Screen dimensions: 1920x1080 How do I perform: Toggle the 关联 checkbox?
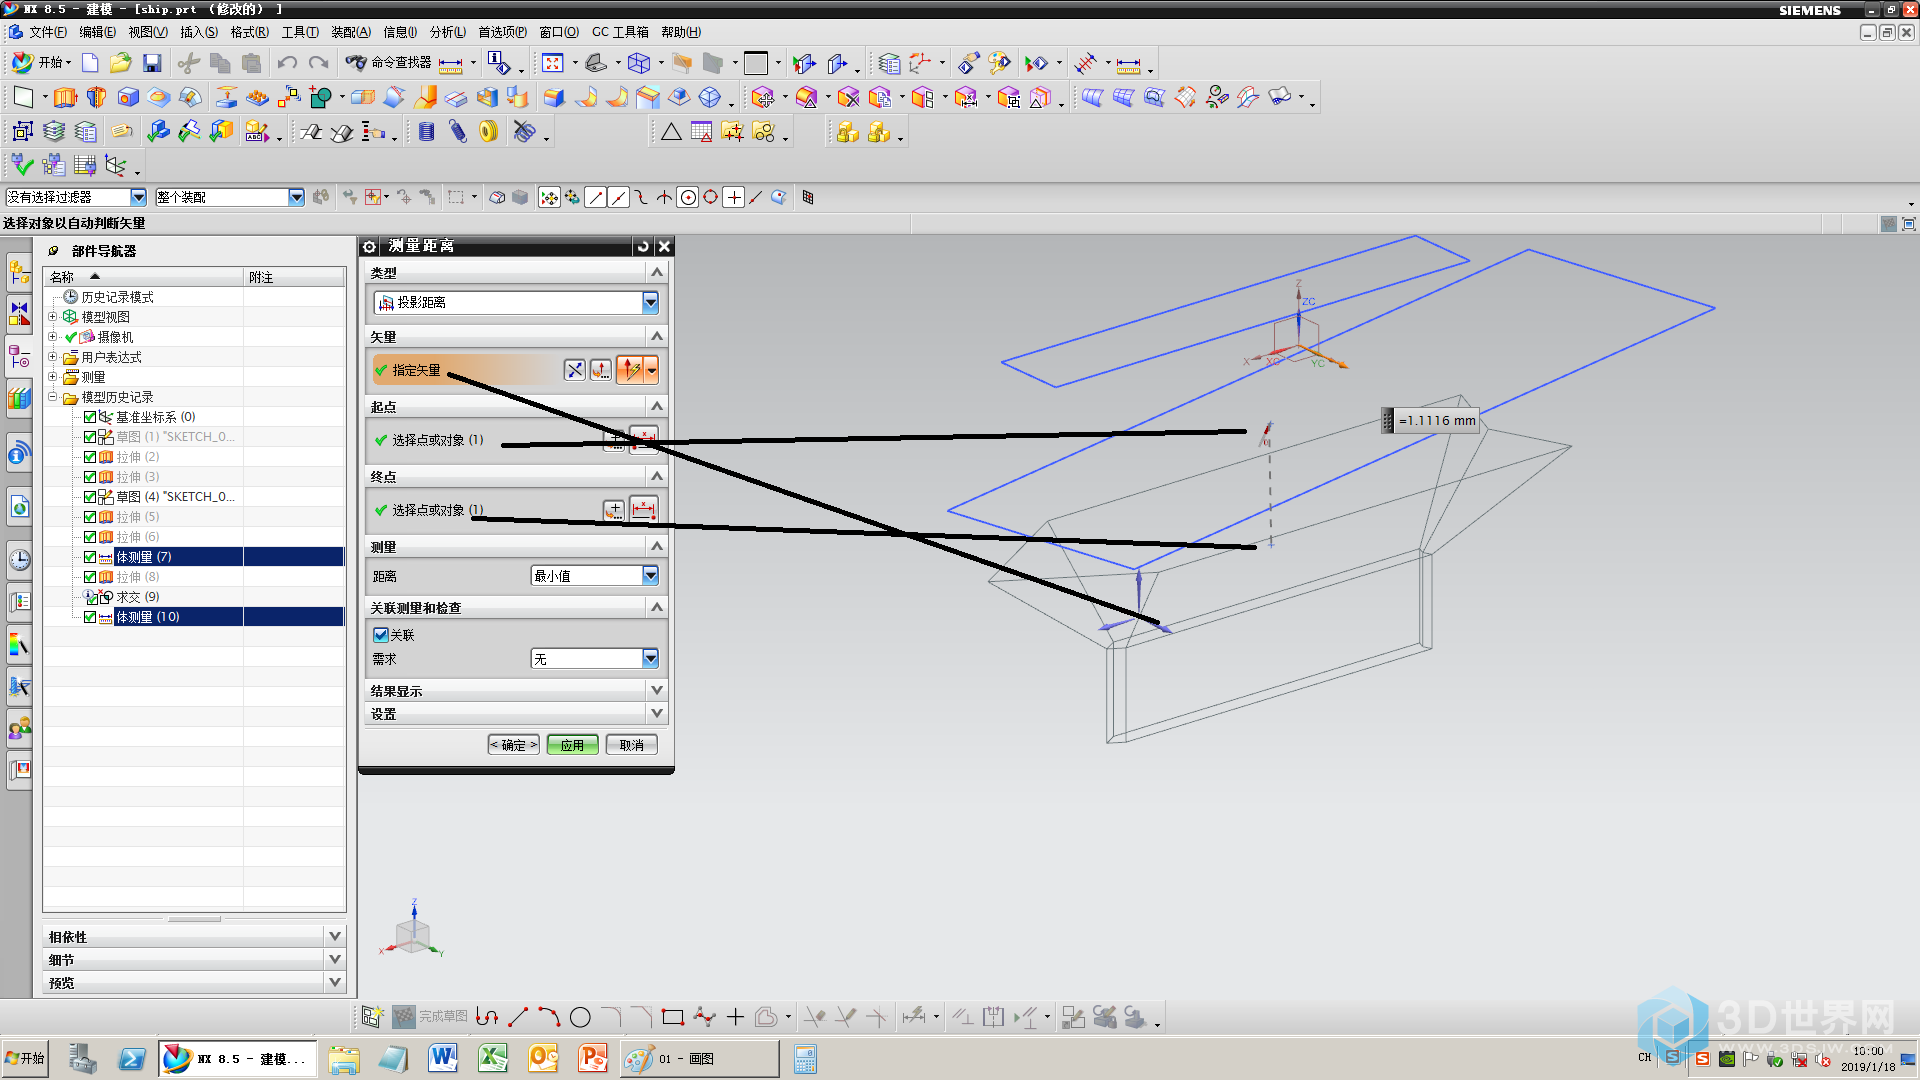tap(380, 635)
